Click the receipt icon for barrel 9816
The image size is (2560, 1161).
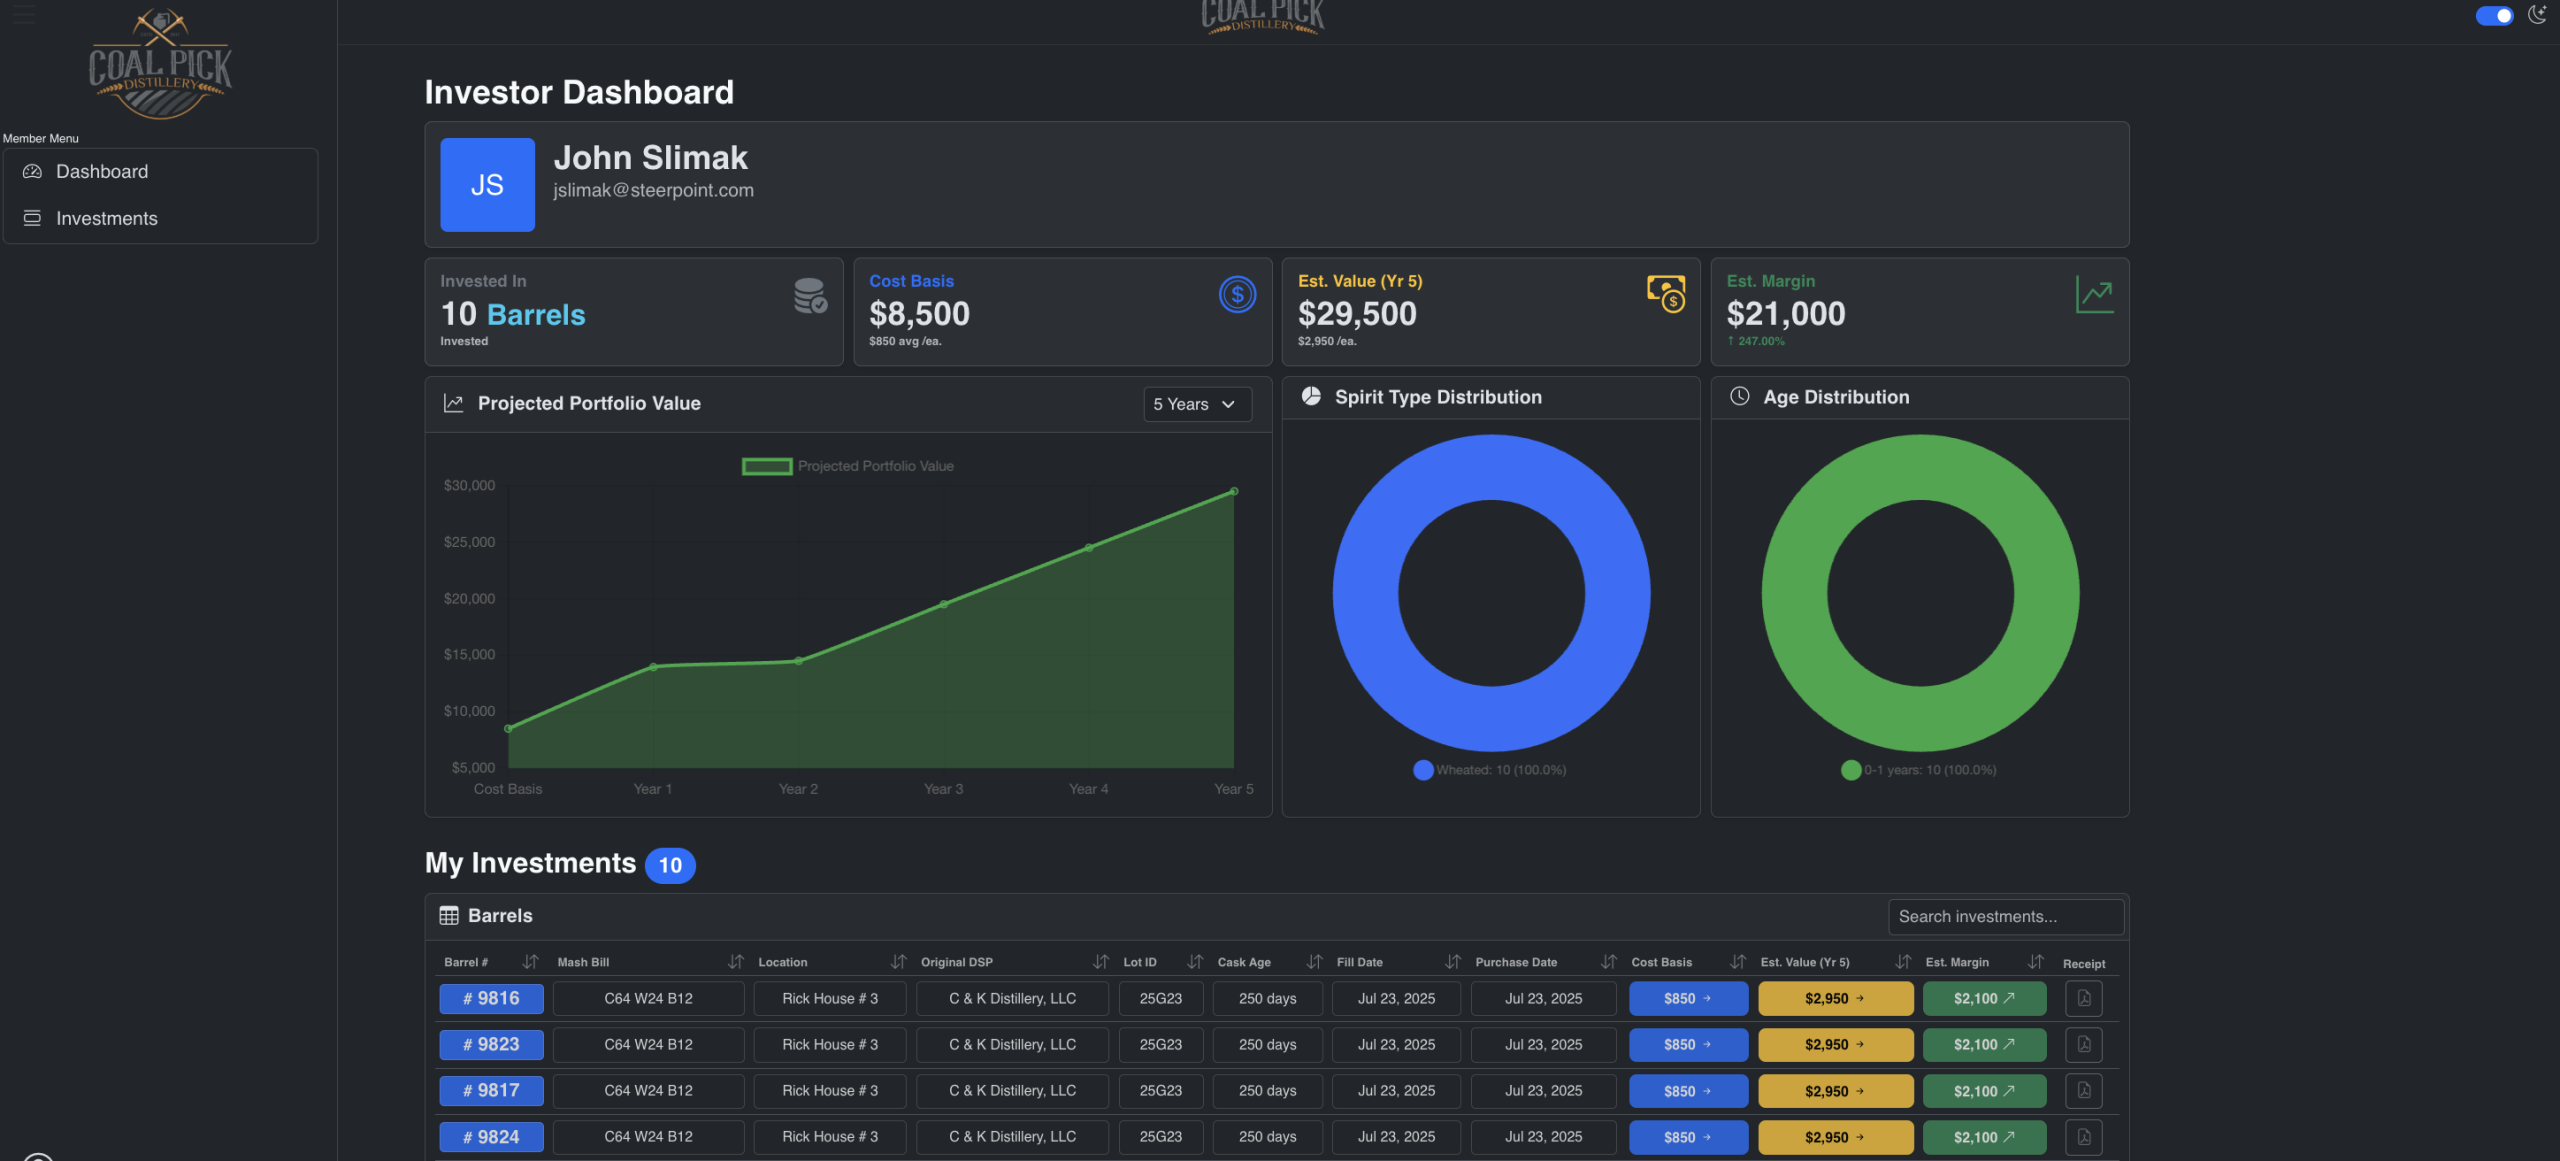point(2084,998)
